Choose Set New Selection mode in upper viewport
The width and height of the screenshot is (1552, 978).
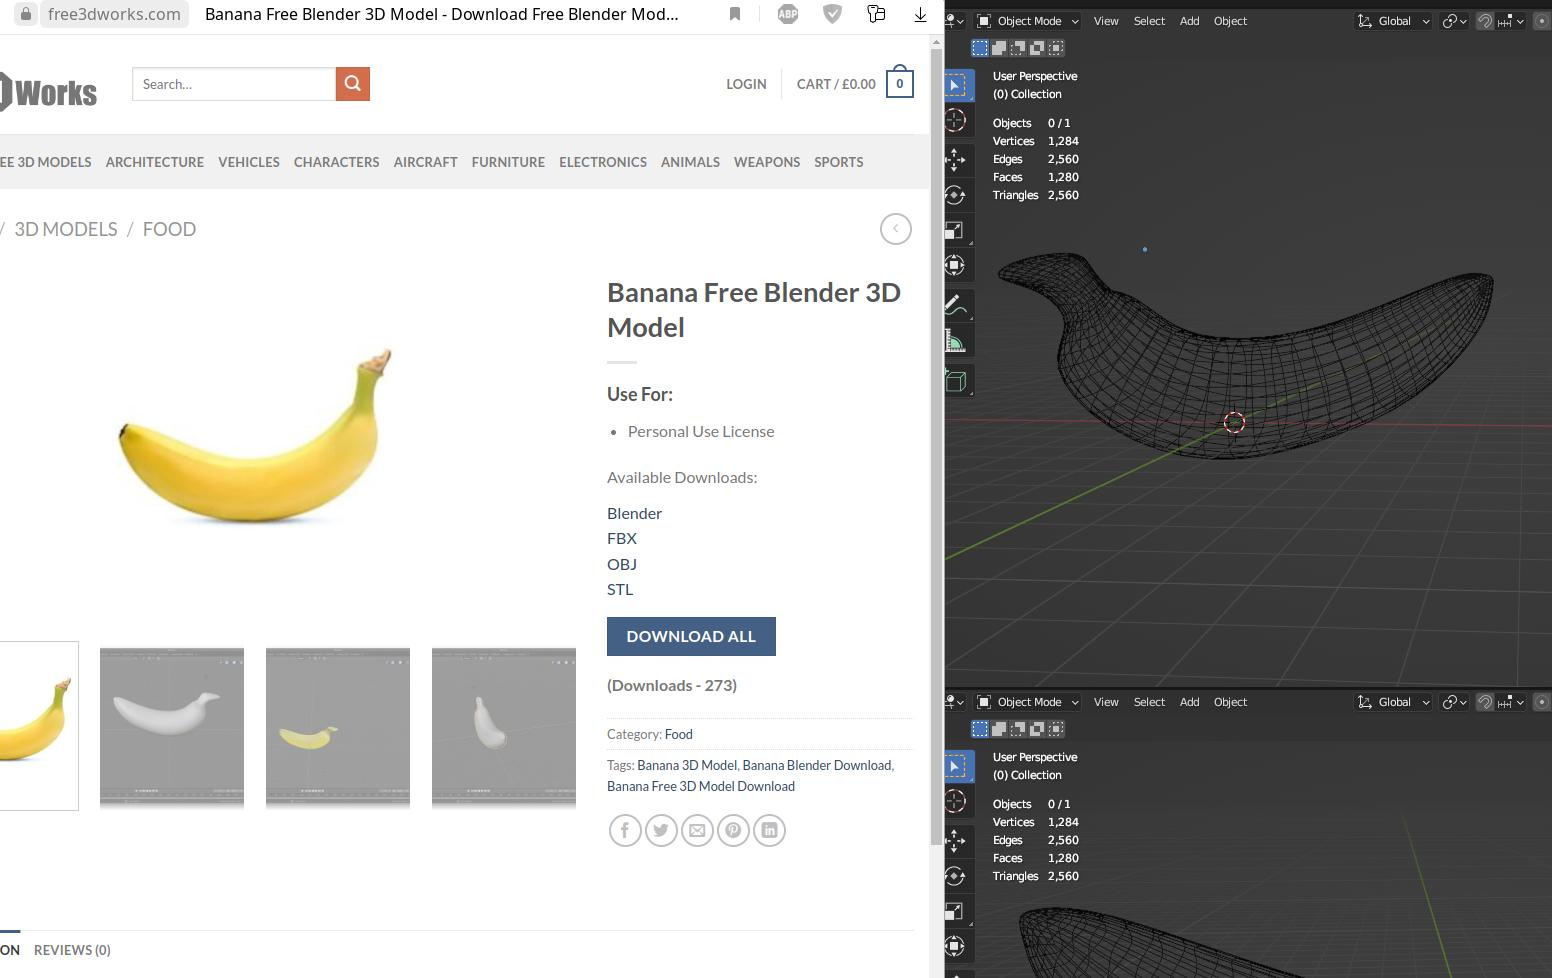coord(980,48)
